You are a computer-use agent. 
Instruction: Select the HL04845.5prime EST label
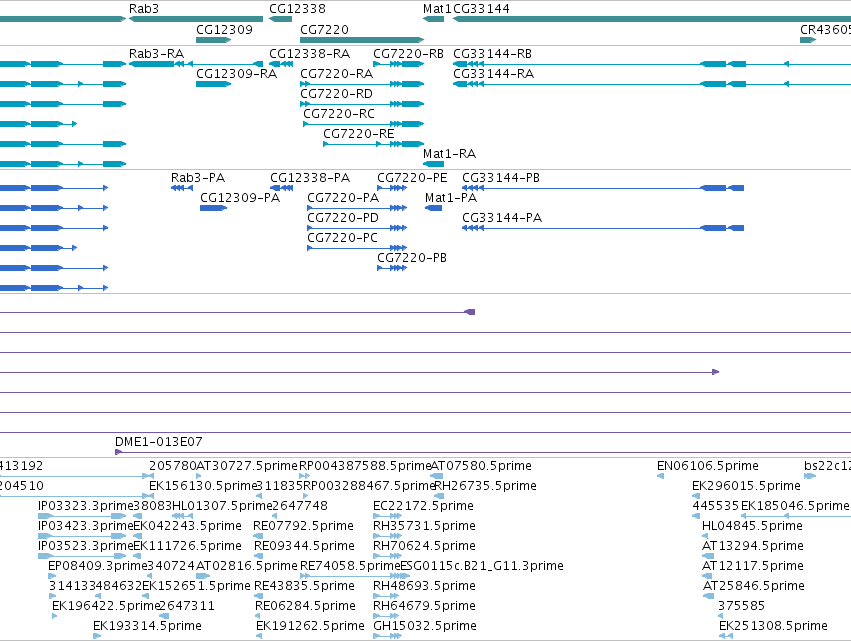coord(752,526)
